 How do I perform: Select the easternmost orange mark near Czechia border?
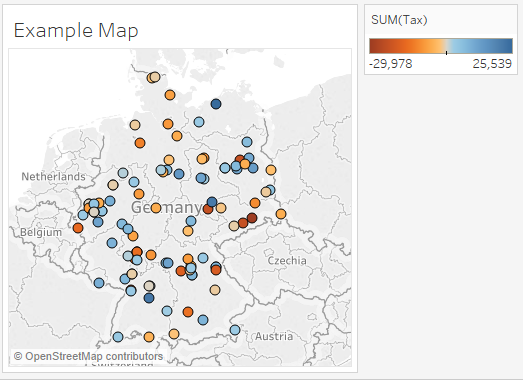tap(281, 214)
